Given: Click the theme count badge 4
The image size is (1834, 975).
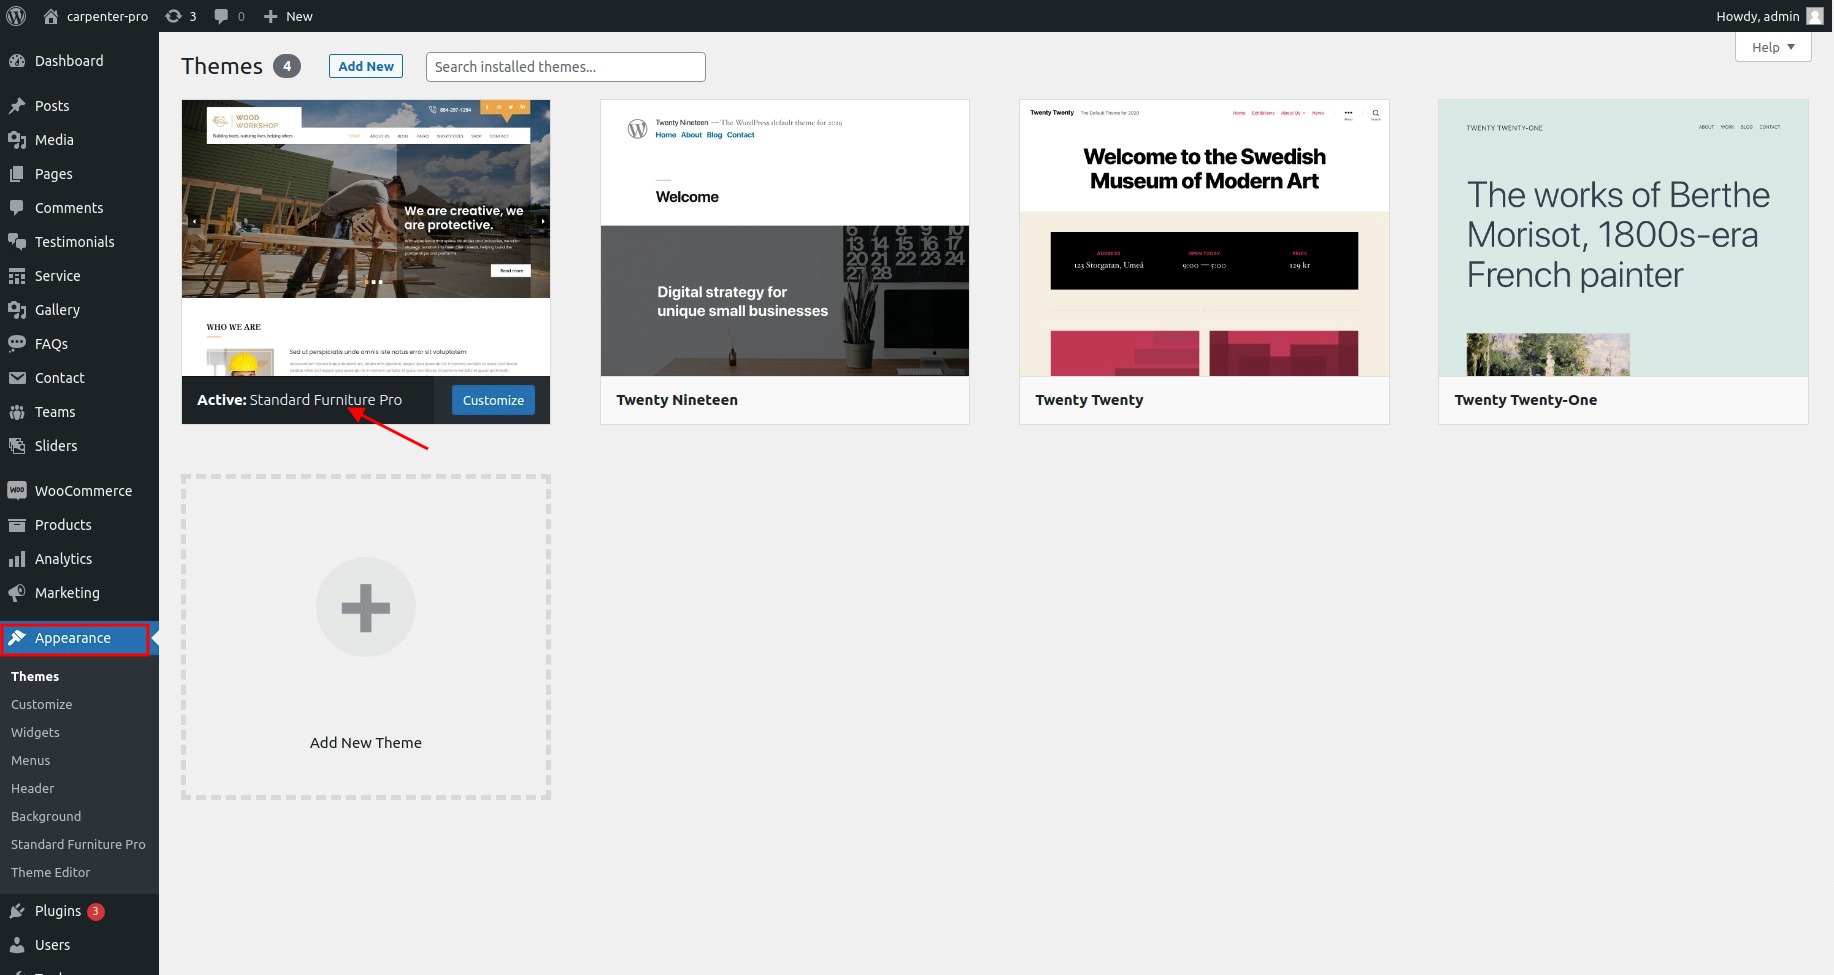Looking at the screenshot, I should click(287, 66).
